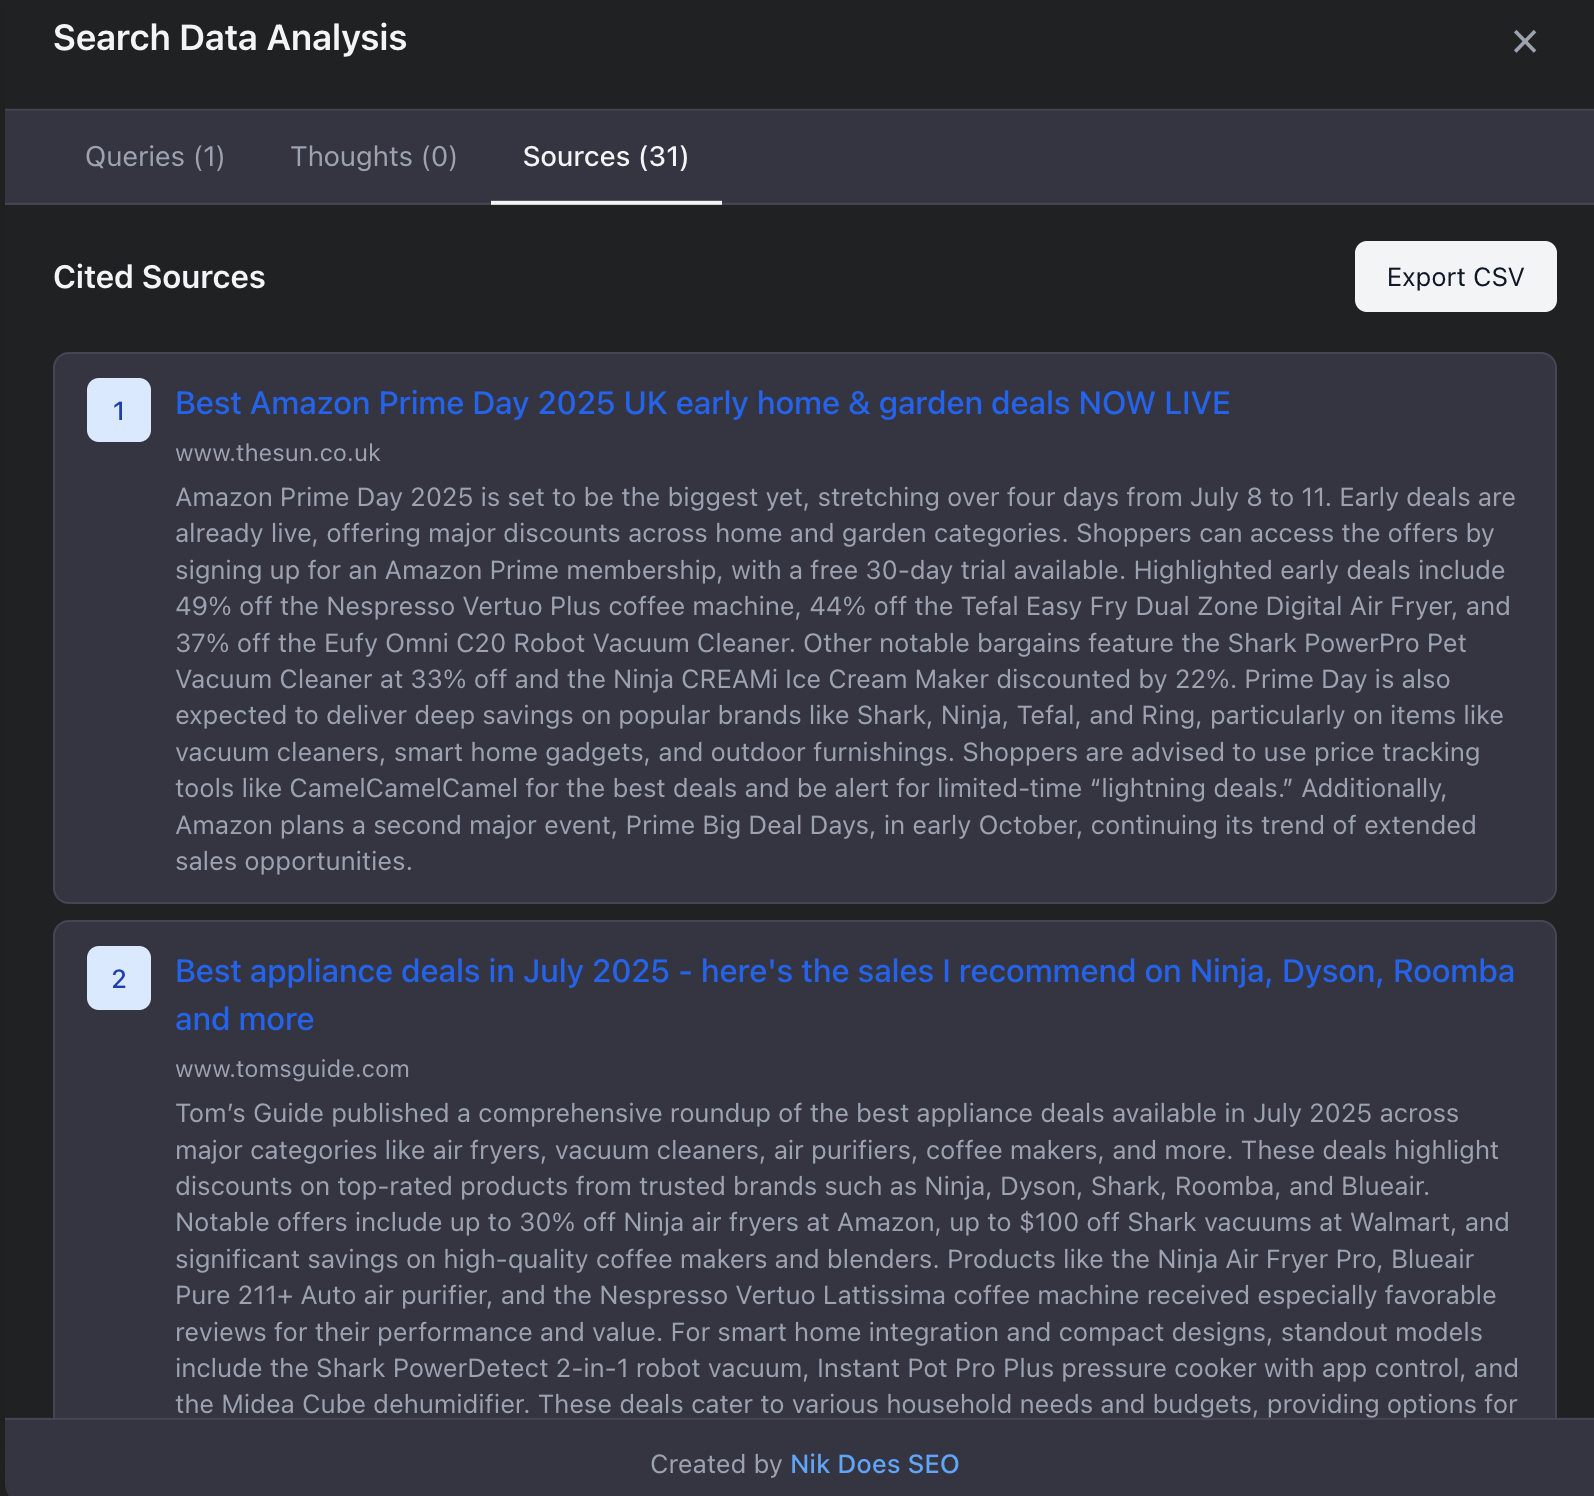Viewport: 1594px width, 1496px height.
Task: Open the Thoughts (0) tab
Action: tap(374, 157)
